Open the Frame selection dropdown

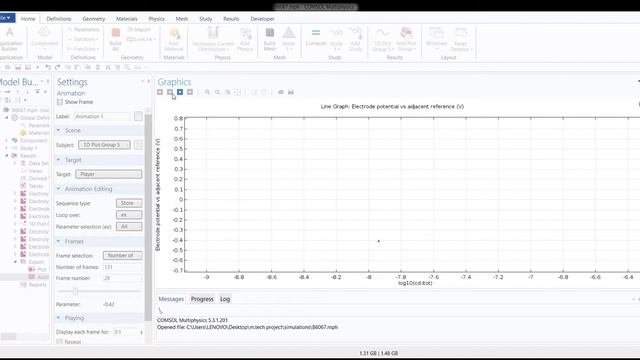(122, 256)
